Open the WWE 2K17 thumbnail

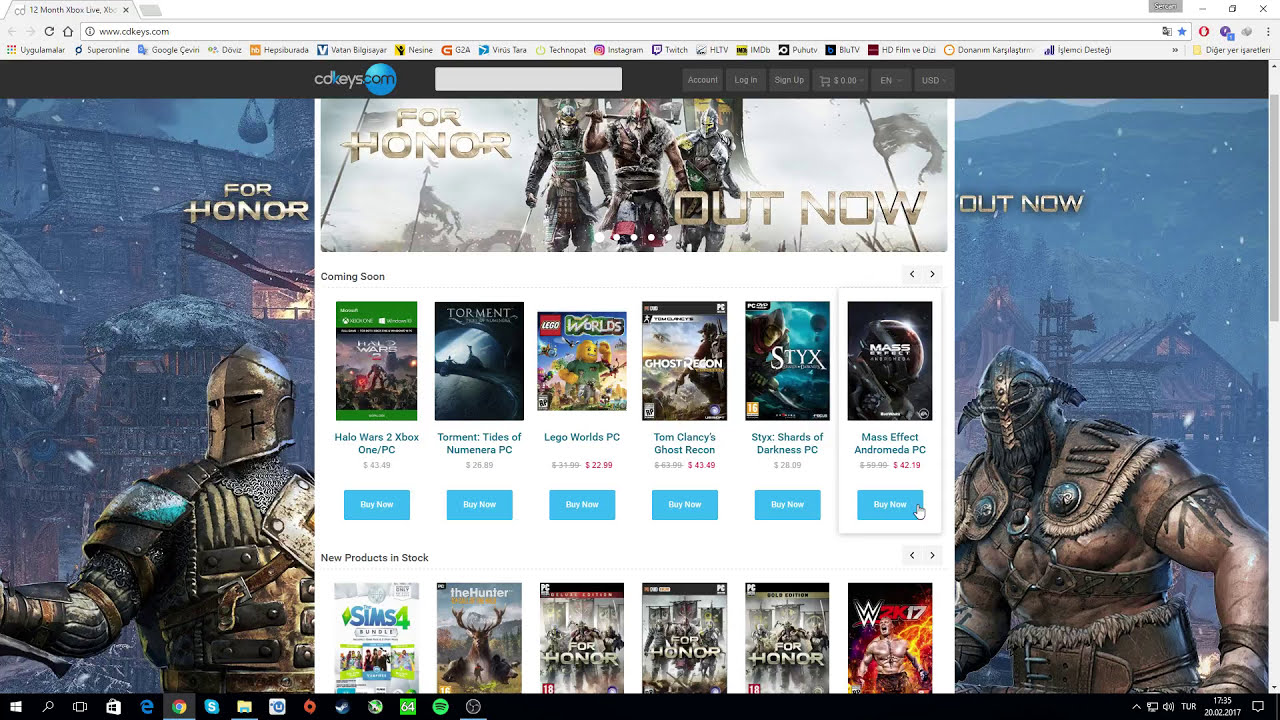890,638
